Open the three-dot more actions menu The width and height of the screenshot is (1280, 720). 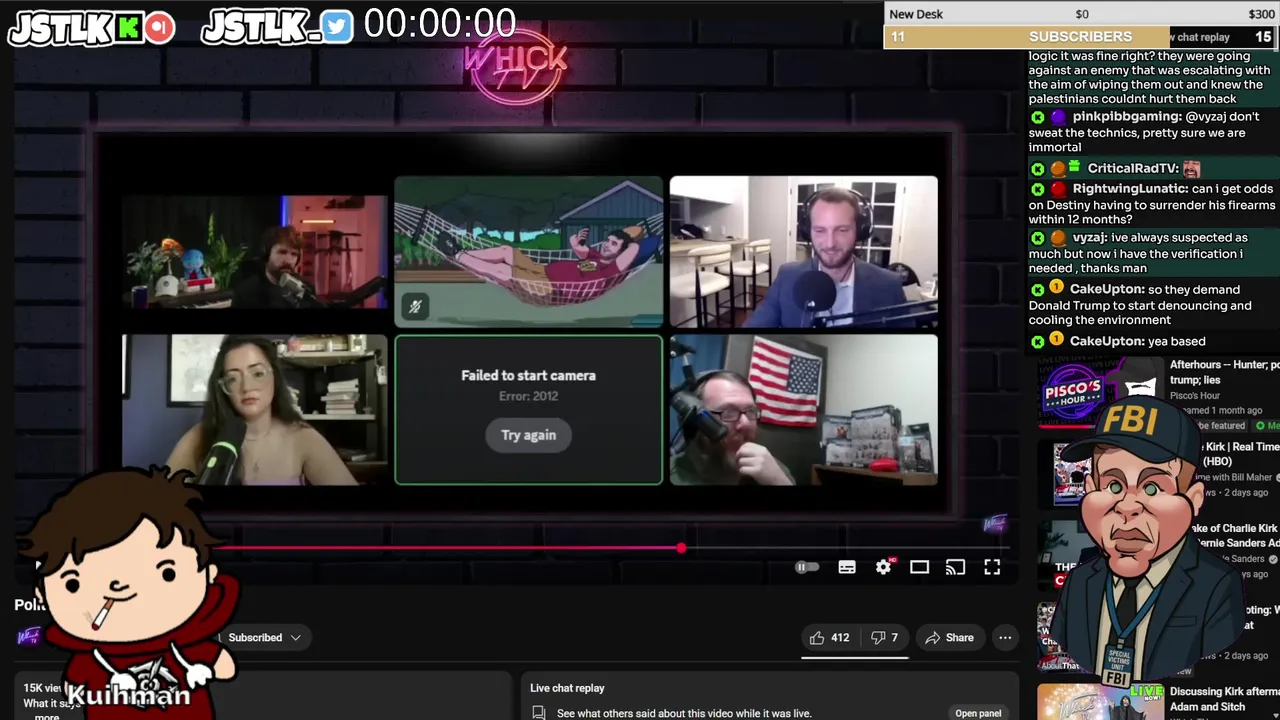1005,638
